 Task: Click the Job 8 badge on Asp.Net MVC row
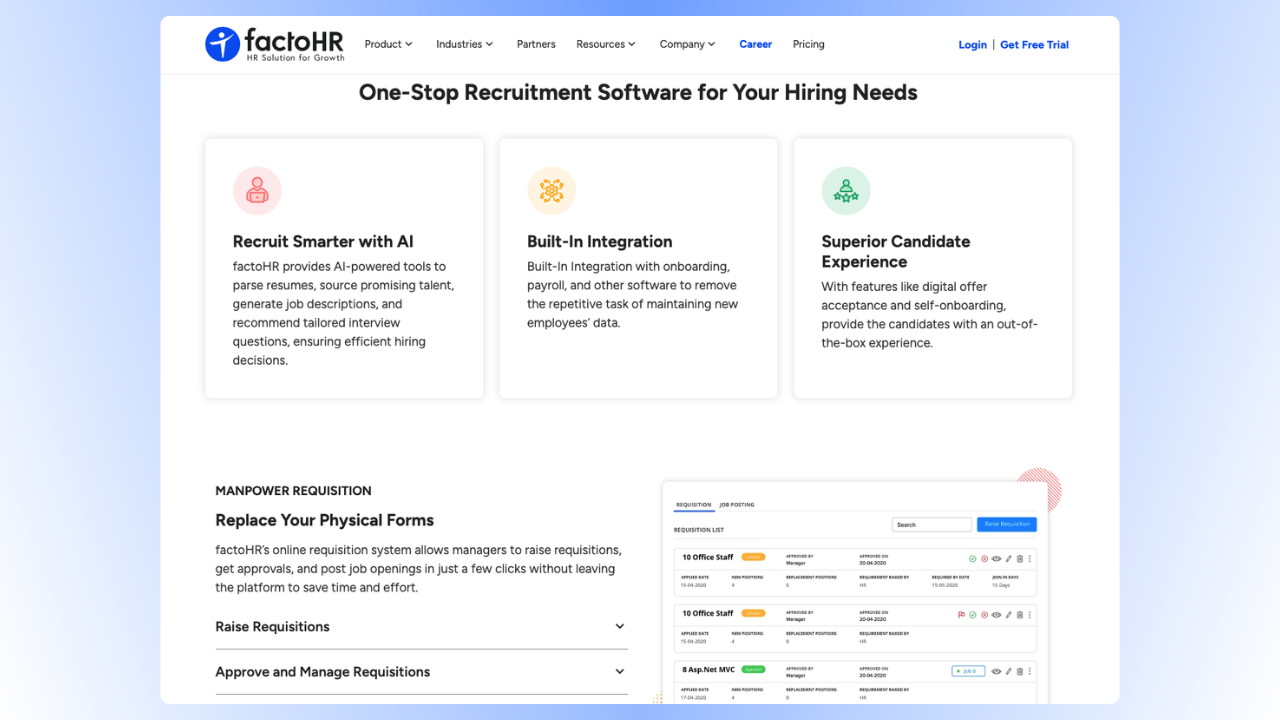pyautogui.click(x=966, y=671)
